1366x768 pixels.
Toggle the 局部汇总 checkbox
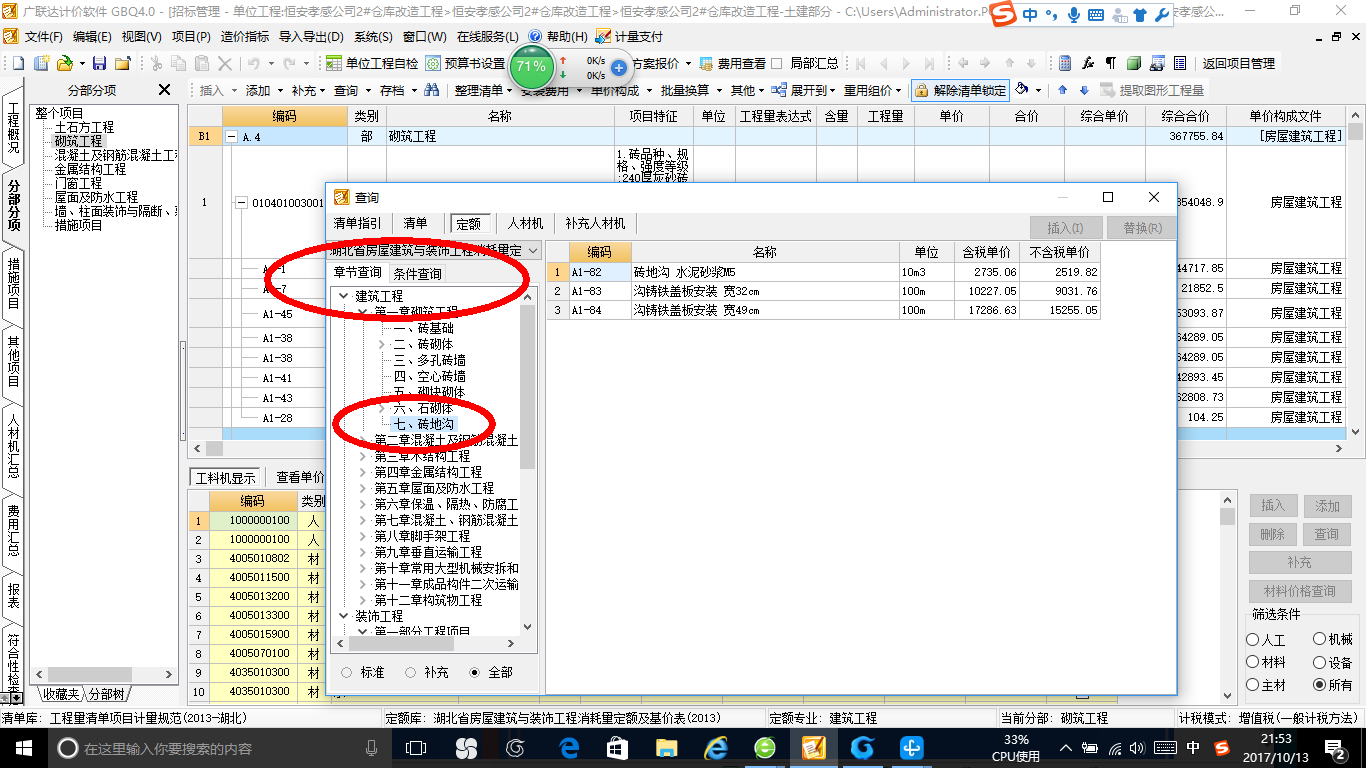pos(777,63)
